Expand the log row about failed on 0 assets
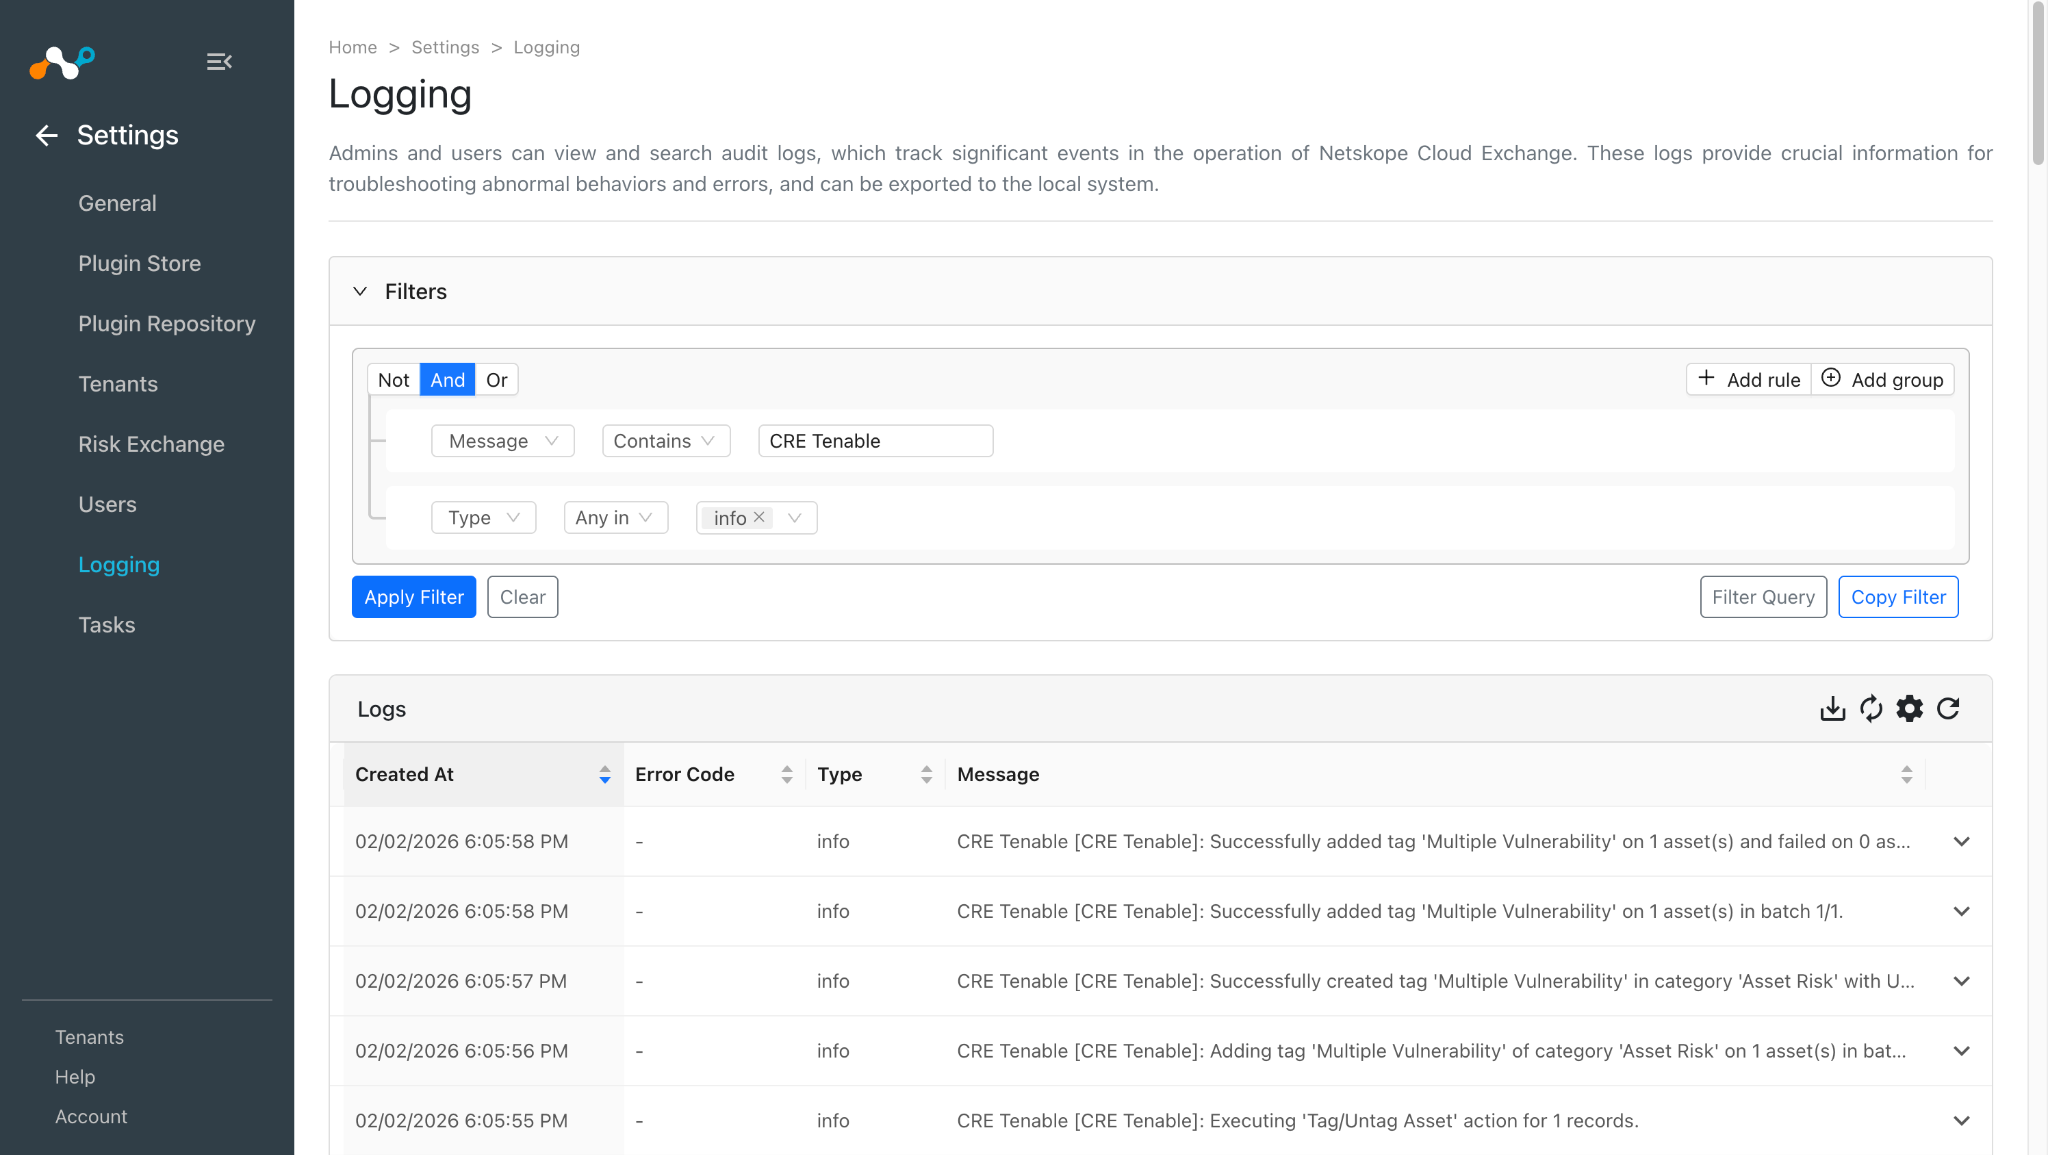This screenshot has width=2048, height=1155. [x=1962, y=842]
